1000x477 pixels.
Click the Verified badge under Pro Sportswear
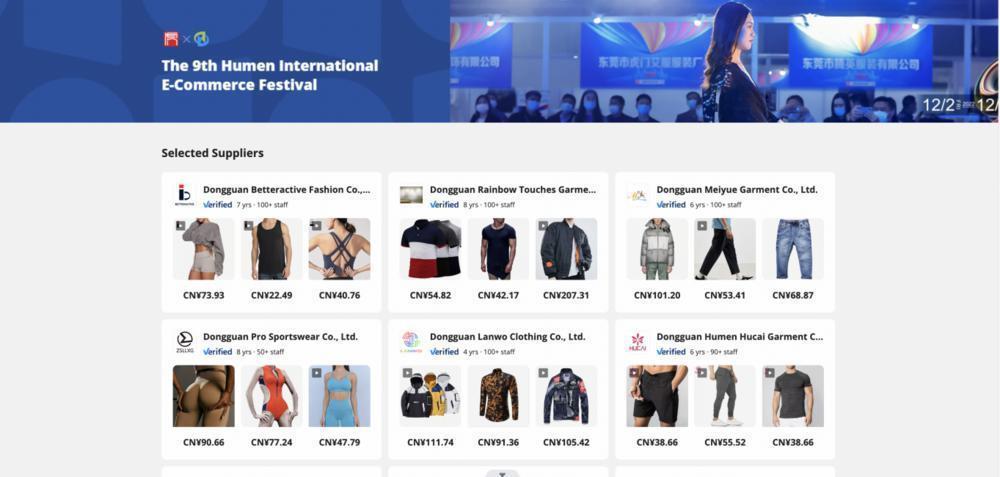217,352
